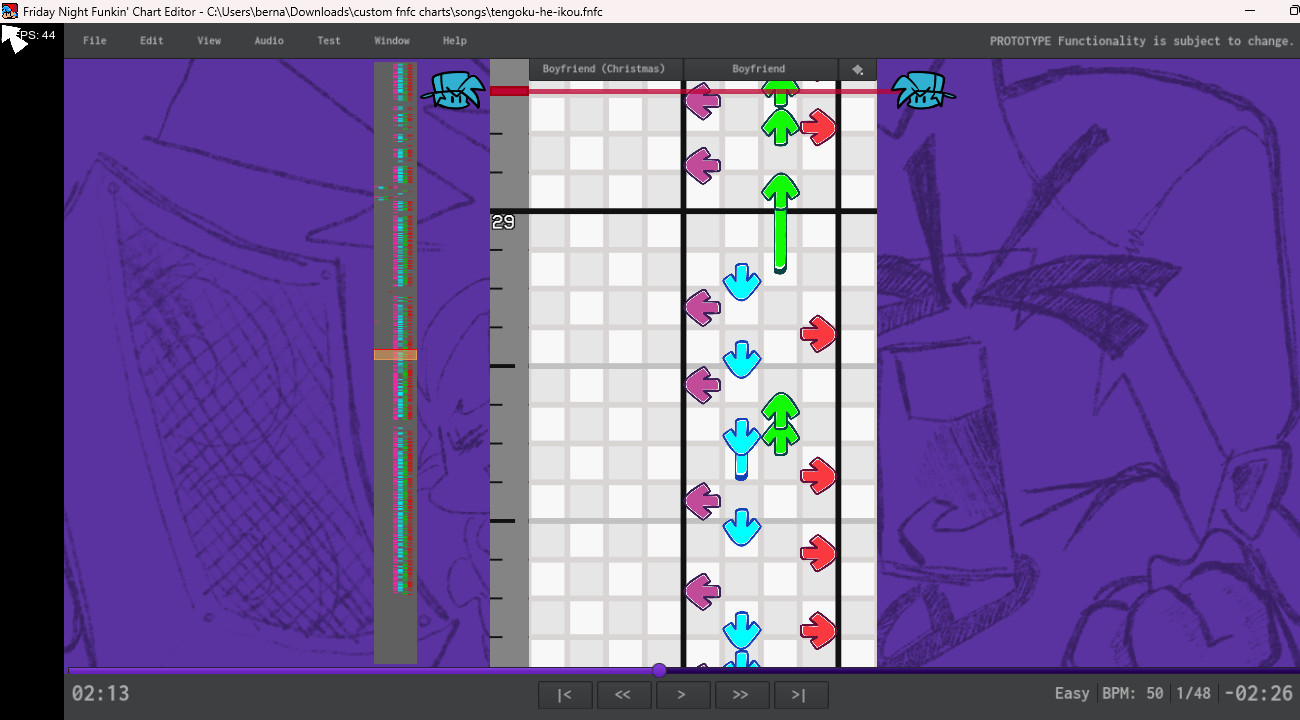Select the Boyfriend (Christmas) strumline header
The height and width of the screenshot is (720, 1300).
[x=604, y=69]
